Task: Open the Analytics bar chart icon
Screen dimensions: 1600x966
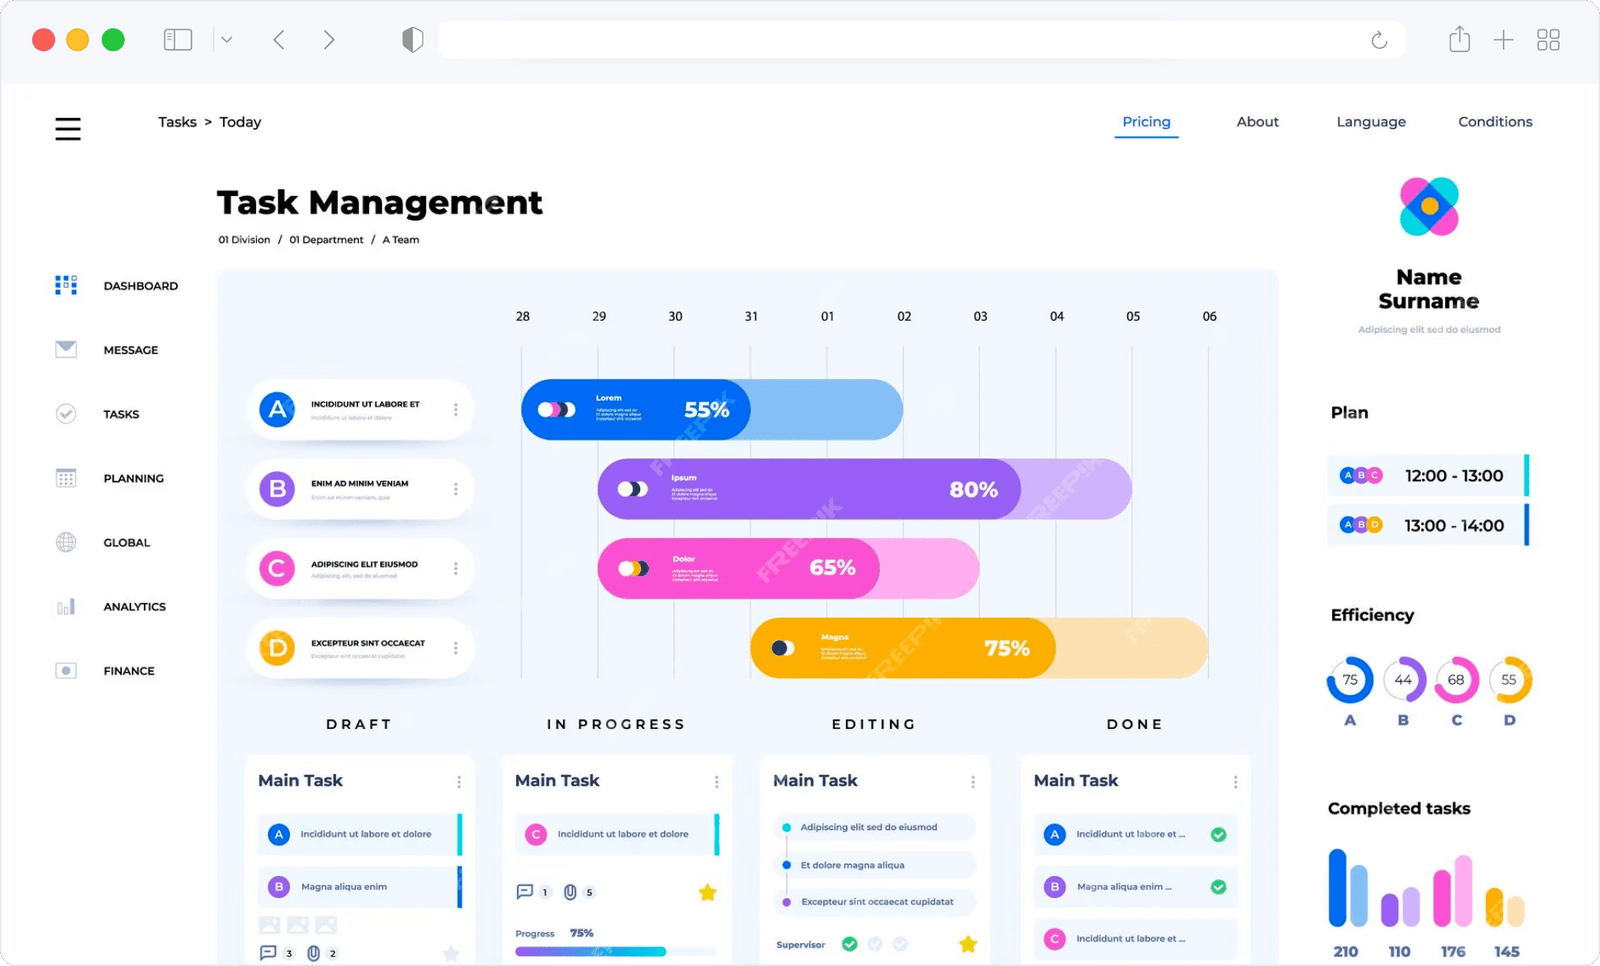Action: (66, 607)
